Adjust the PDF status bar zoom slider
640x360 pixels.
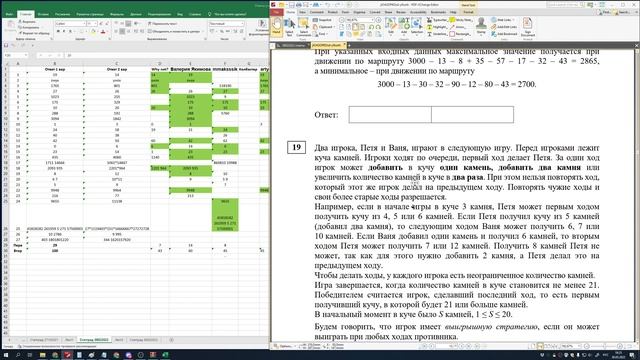coord(604,346)
